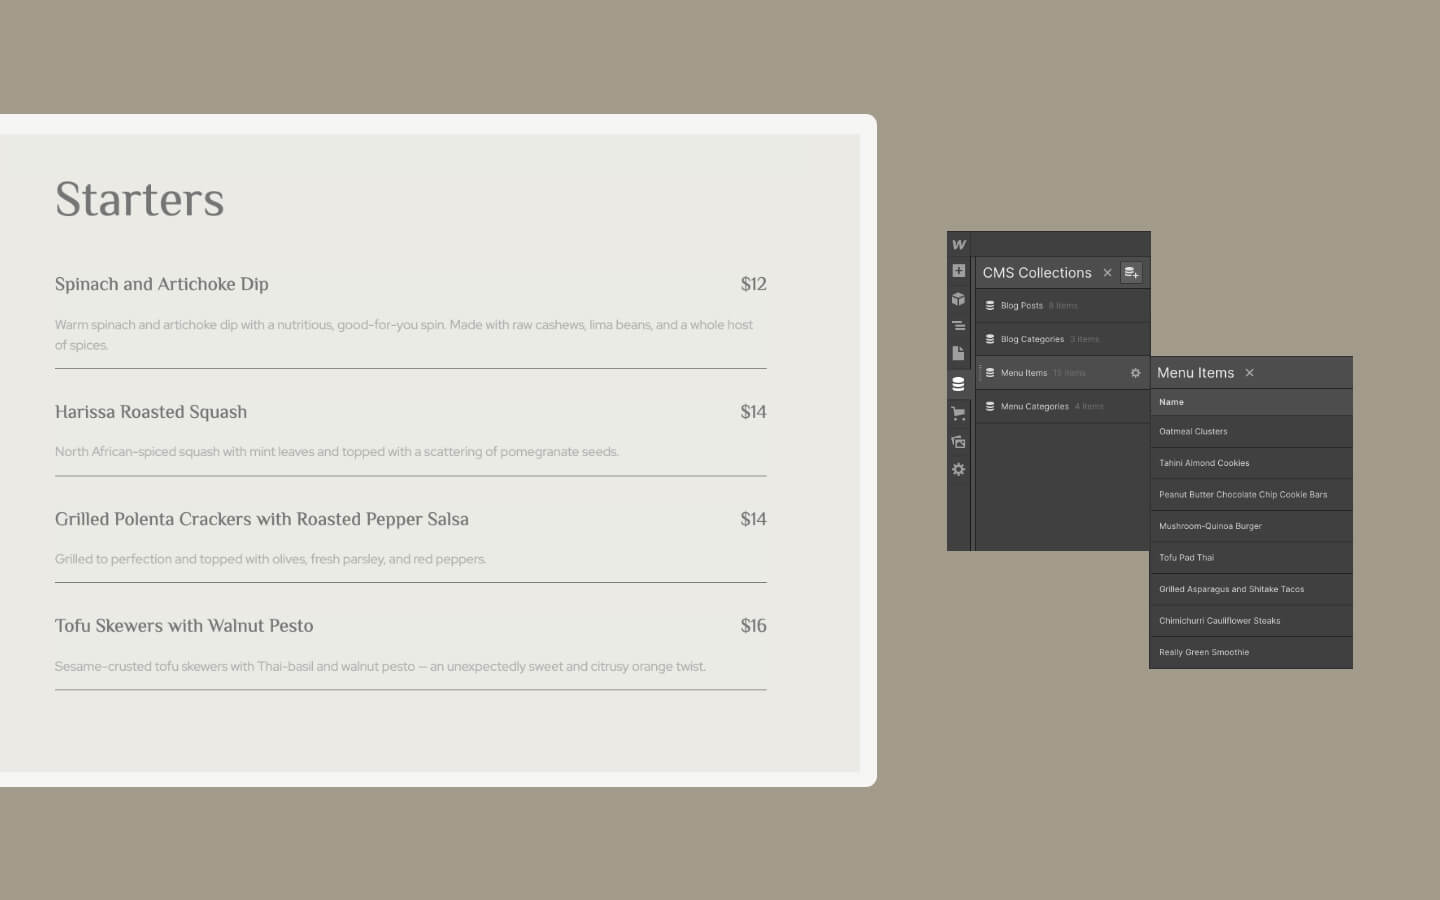Click the Name column header
Viewport: 1440px width, 900px height.
1171,402
